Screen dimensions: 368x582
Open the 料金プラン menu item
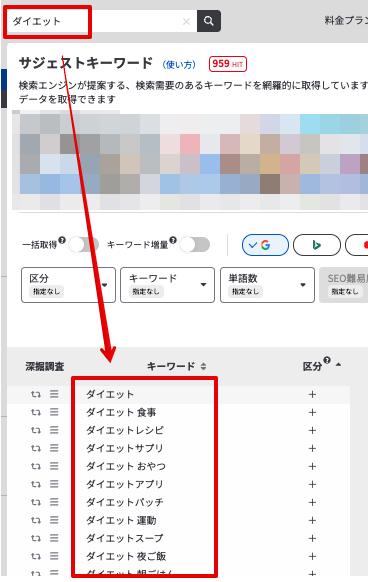[x=346, y=20]
